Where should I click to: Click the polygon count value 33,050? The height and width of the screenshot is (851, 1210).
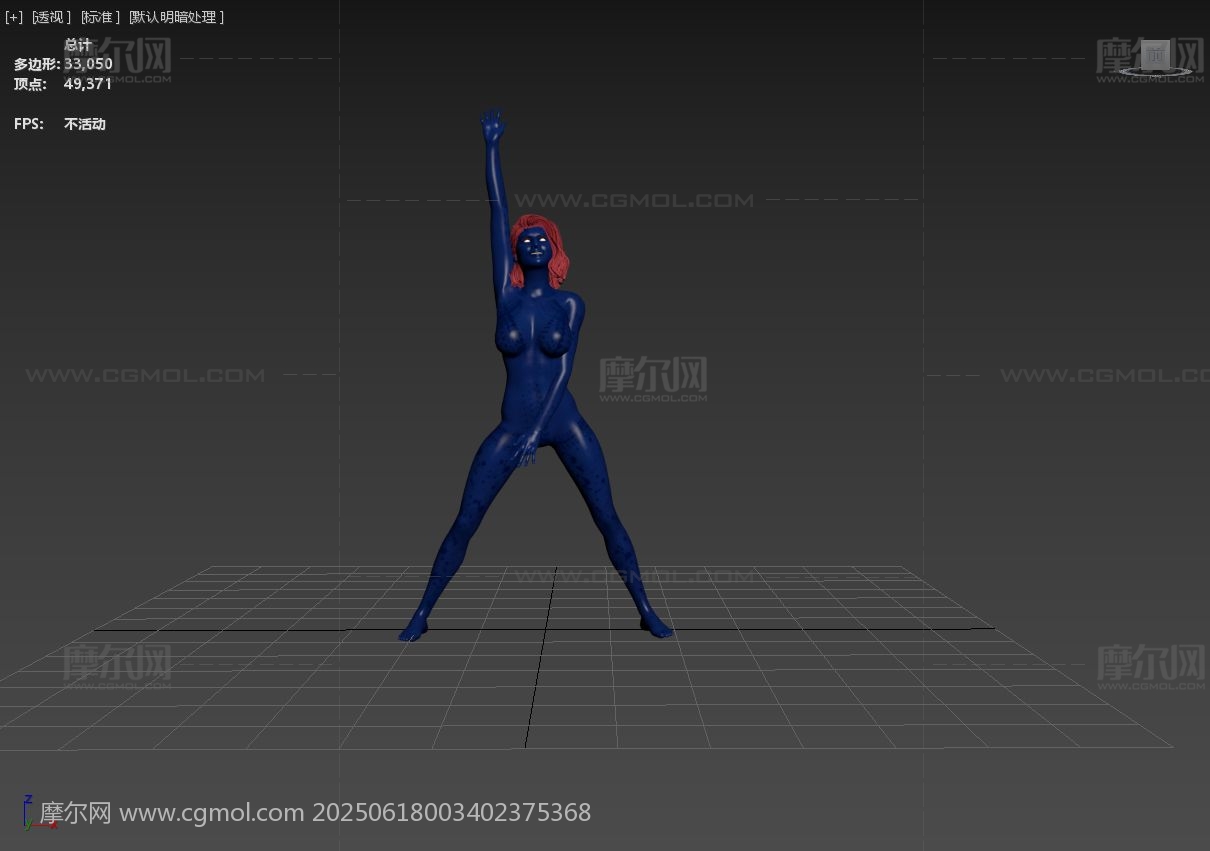tap(88, 64)
